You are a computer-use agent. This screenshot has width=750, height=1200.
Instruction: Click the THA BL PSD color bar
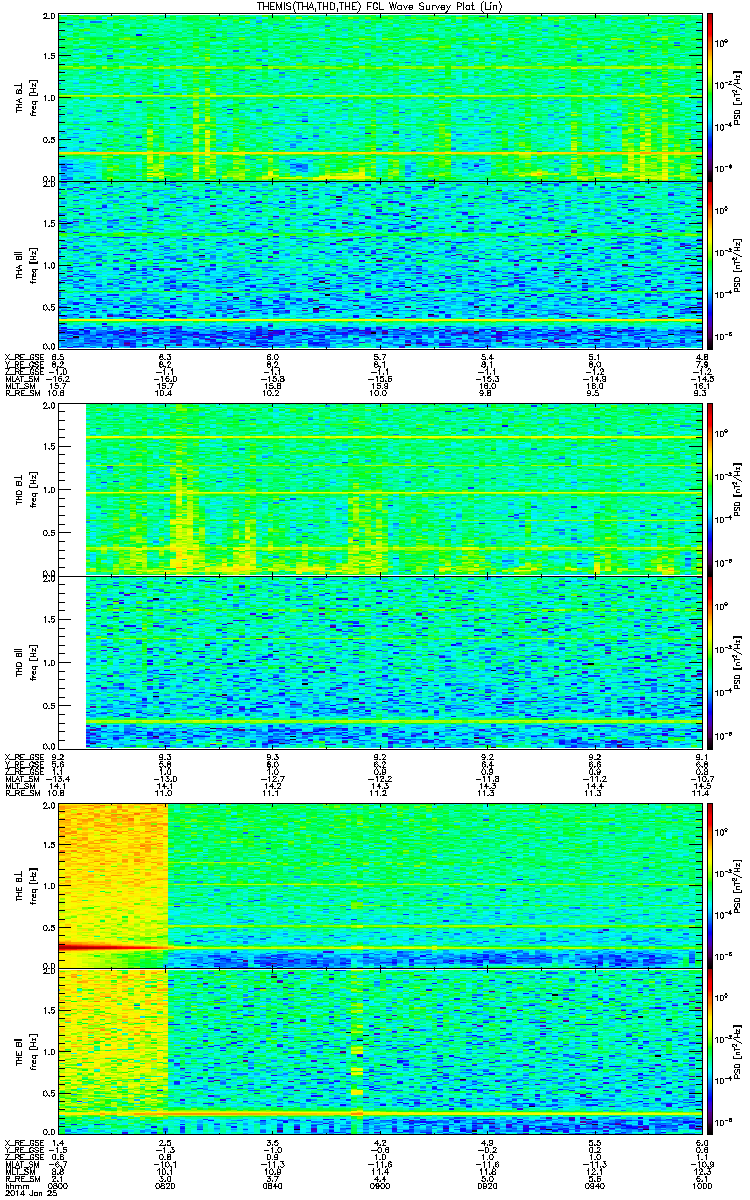[711, 97]
